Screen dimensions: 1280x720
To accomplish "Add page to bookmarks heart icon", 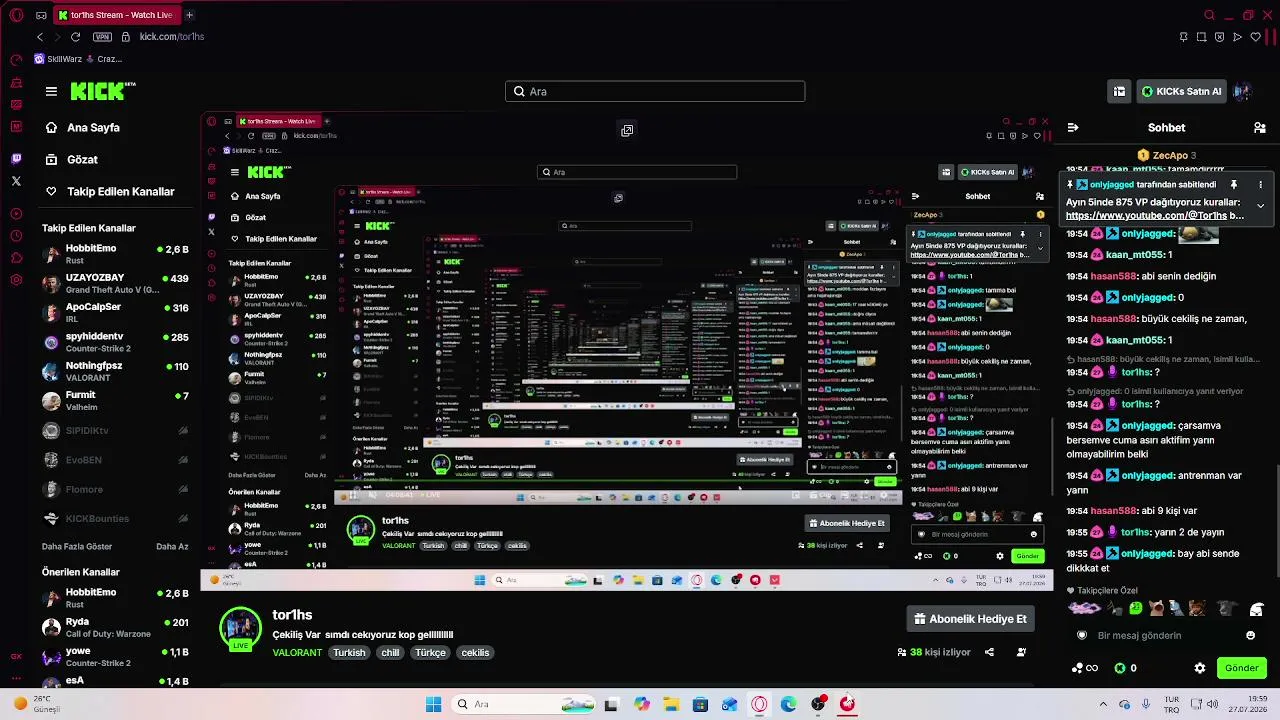I will (x=1255, y=37).
